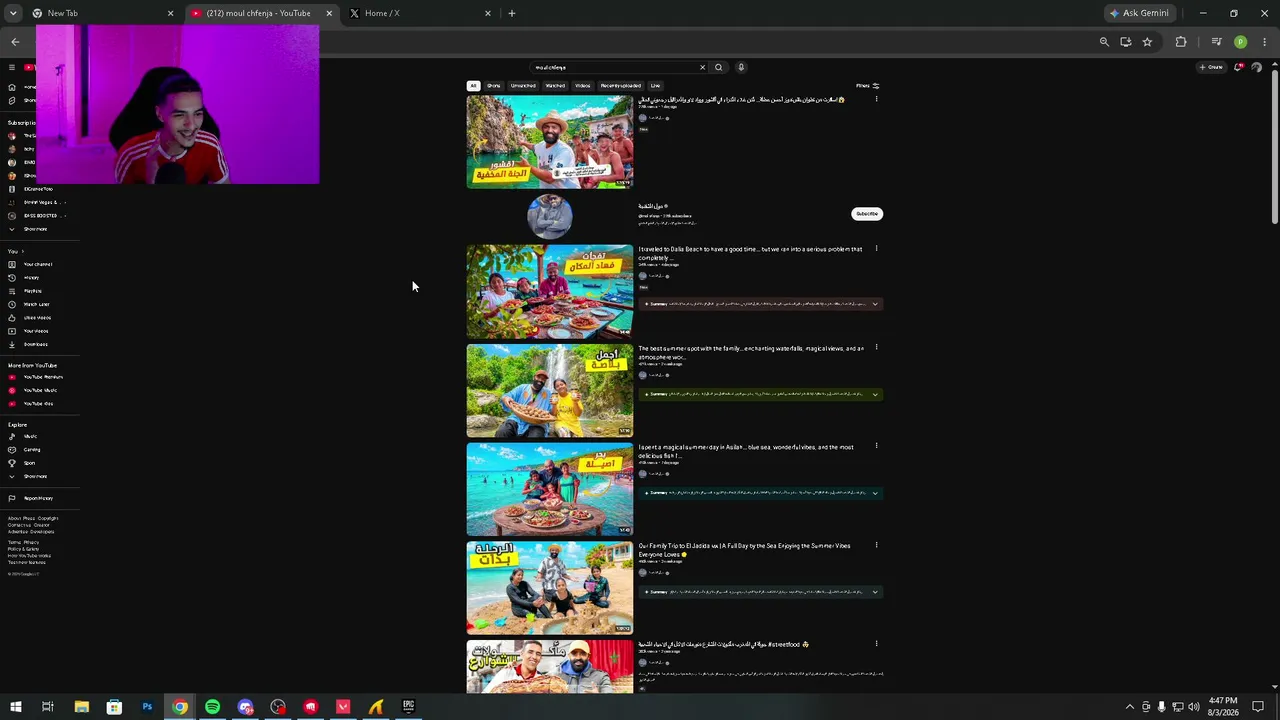Show more subscriptions in the sidebar
The image size is (1280, 720).
(36, 229)
